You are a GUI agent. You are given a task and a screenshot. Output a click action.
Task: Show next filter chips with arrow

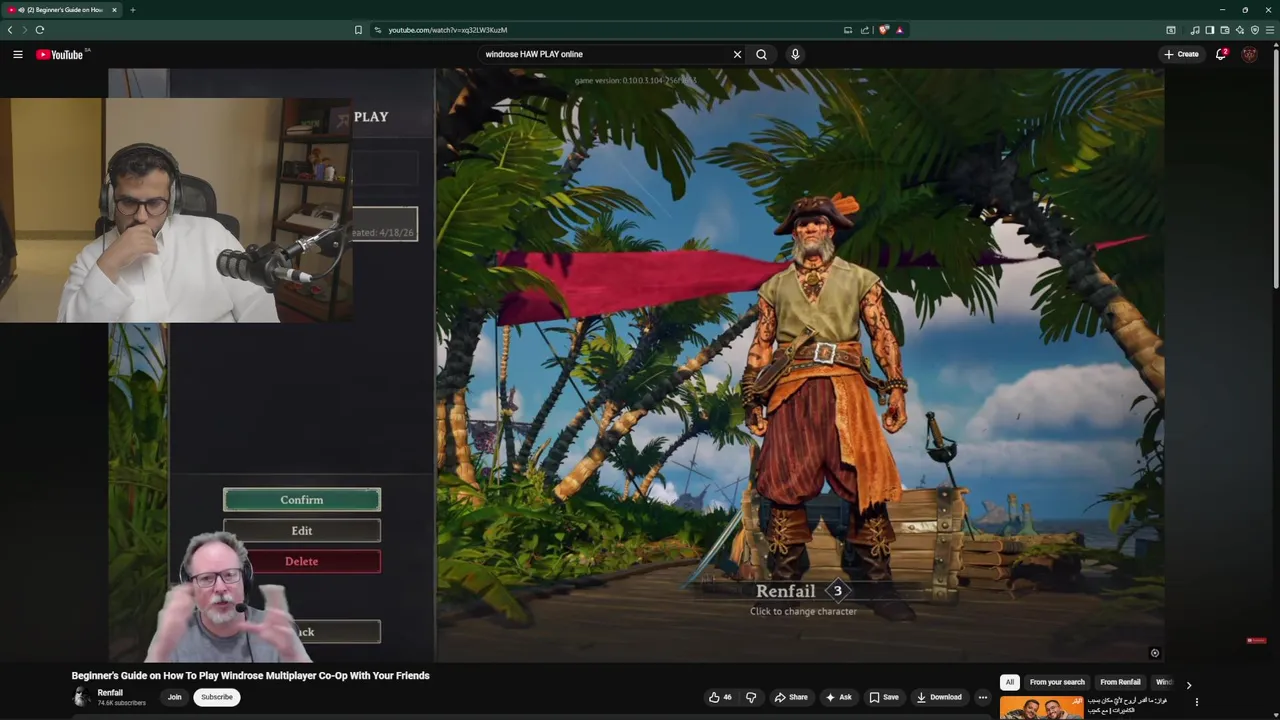1188,685
